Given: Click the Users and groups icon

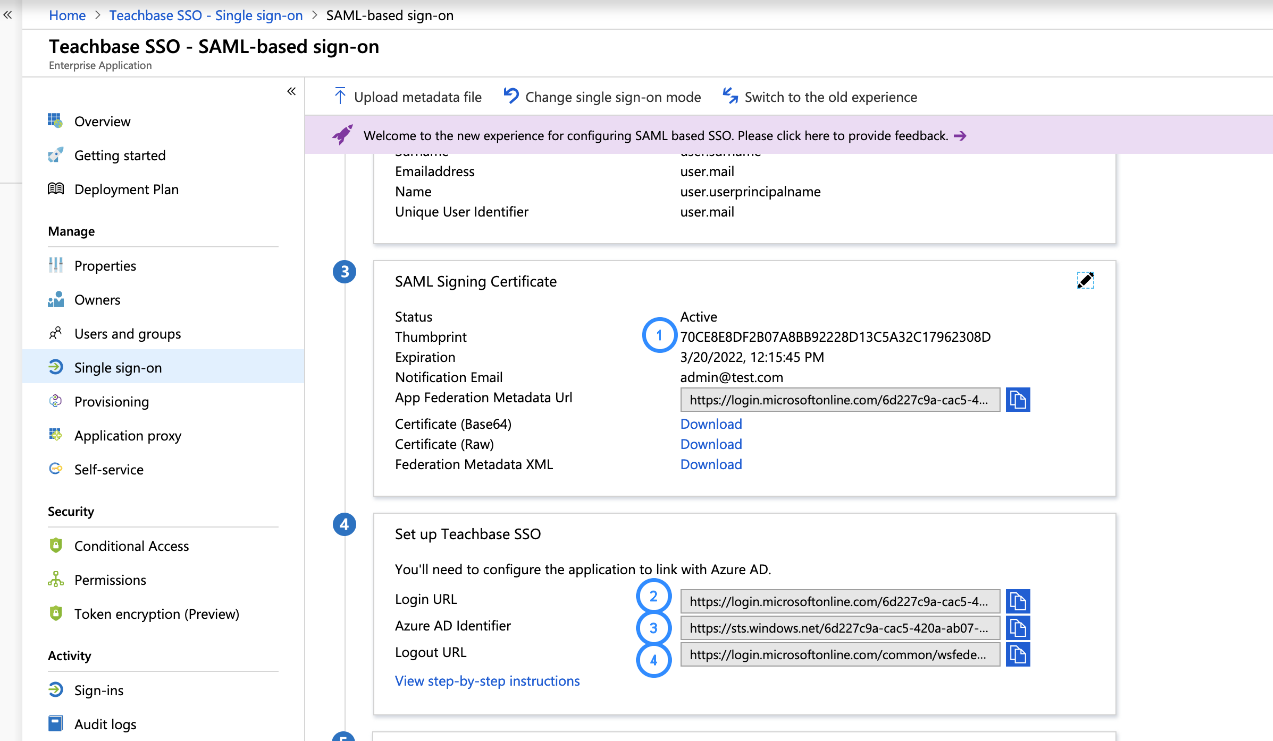Looking at the screenshot, I should coord(55,334).
